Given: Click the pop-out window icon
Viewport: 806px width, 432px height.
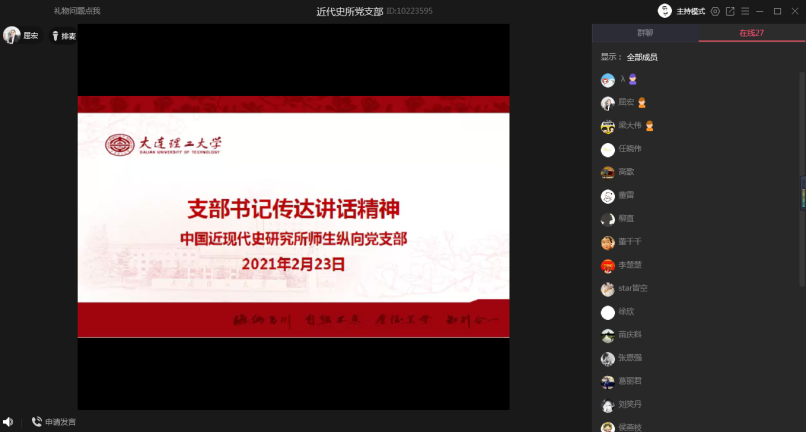Looking at the screenshot, I should tap(730, 11).
